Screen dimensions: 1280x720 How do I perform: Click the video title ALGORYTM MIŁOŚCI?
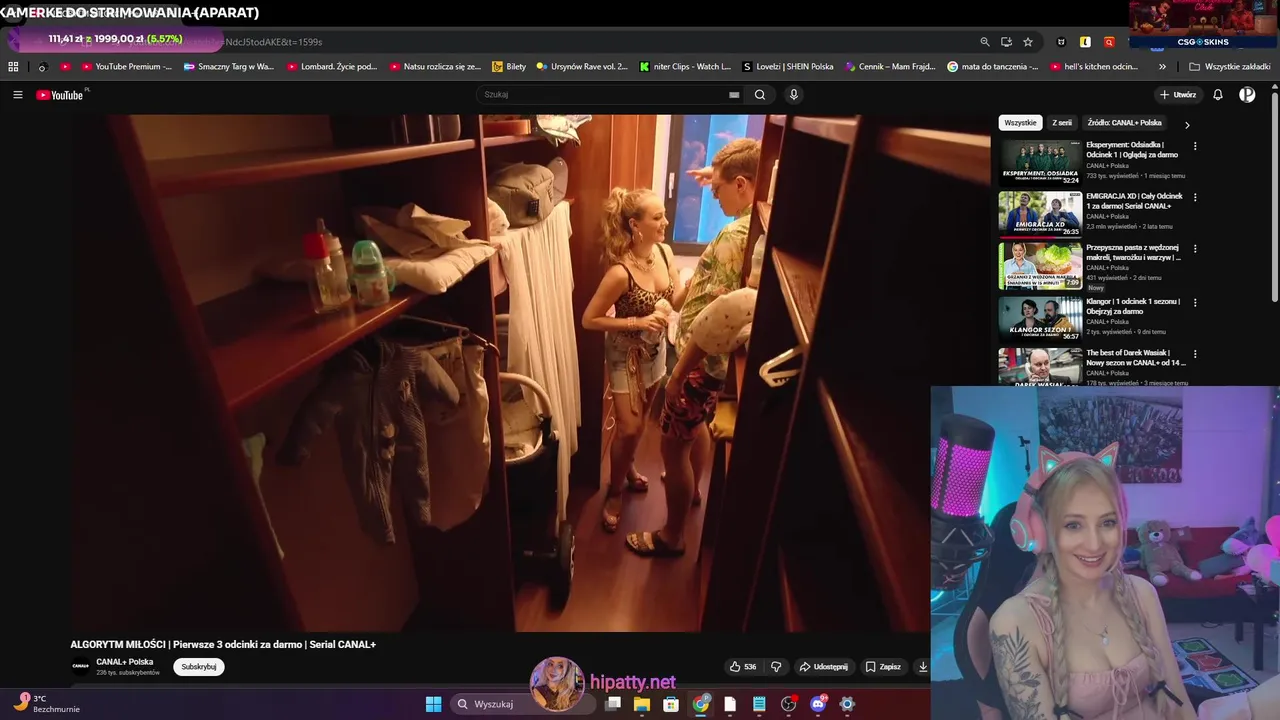point(223,645)
